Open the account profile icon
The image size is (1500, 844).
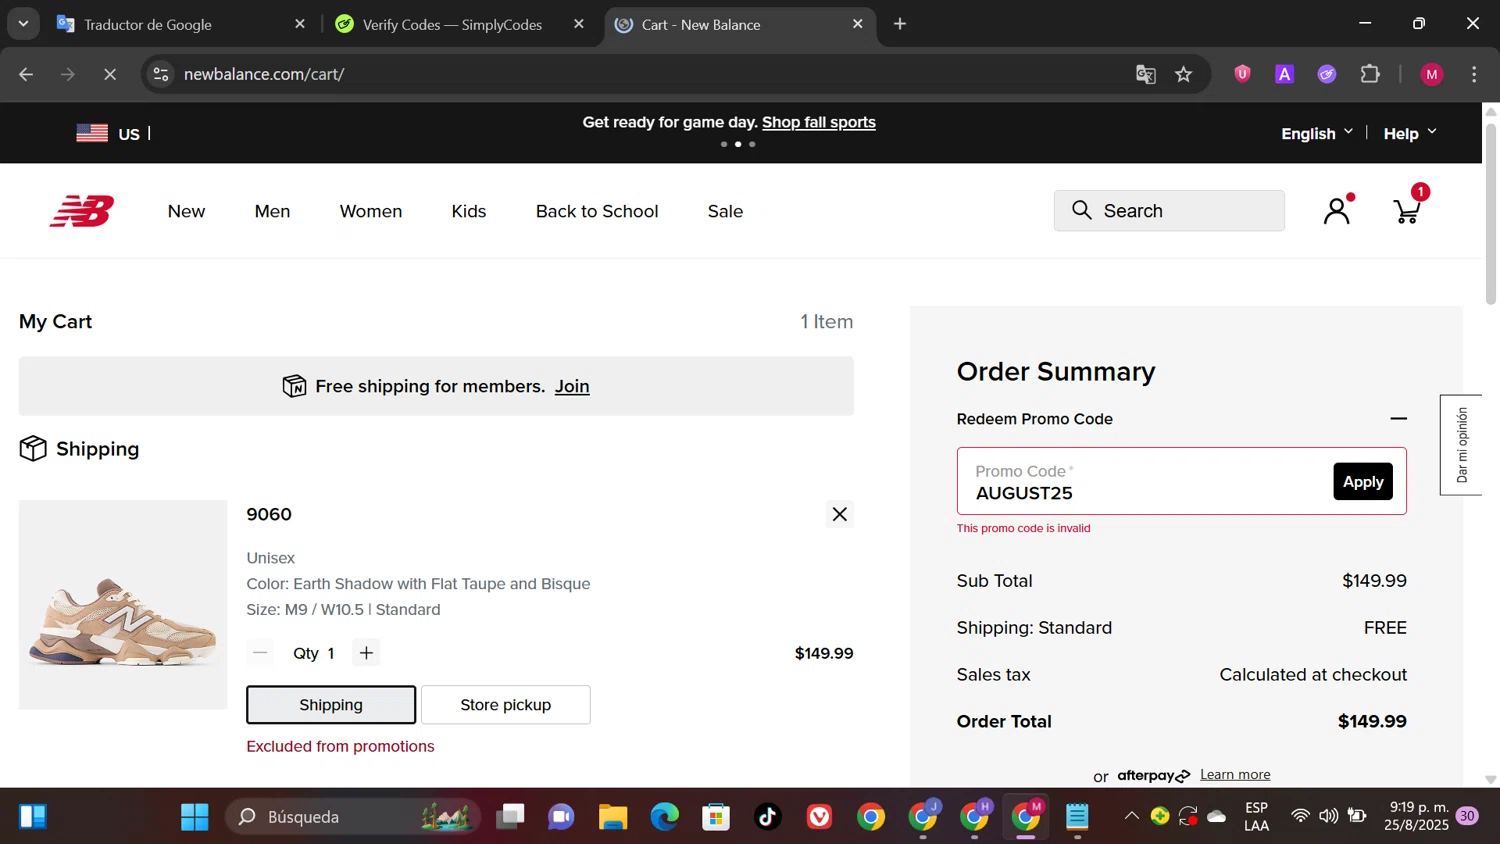coord(1337,210)
